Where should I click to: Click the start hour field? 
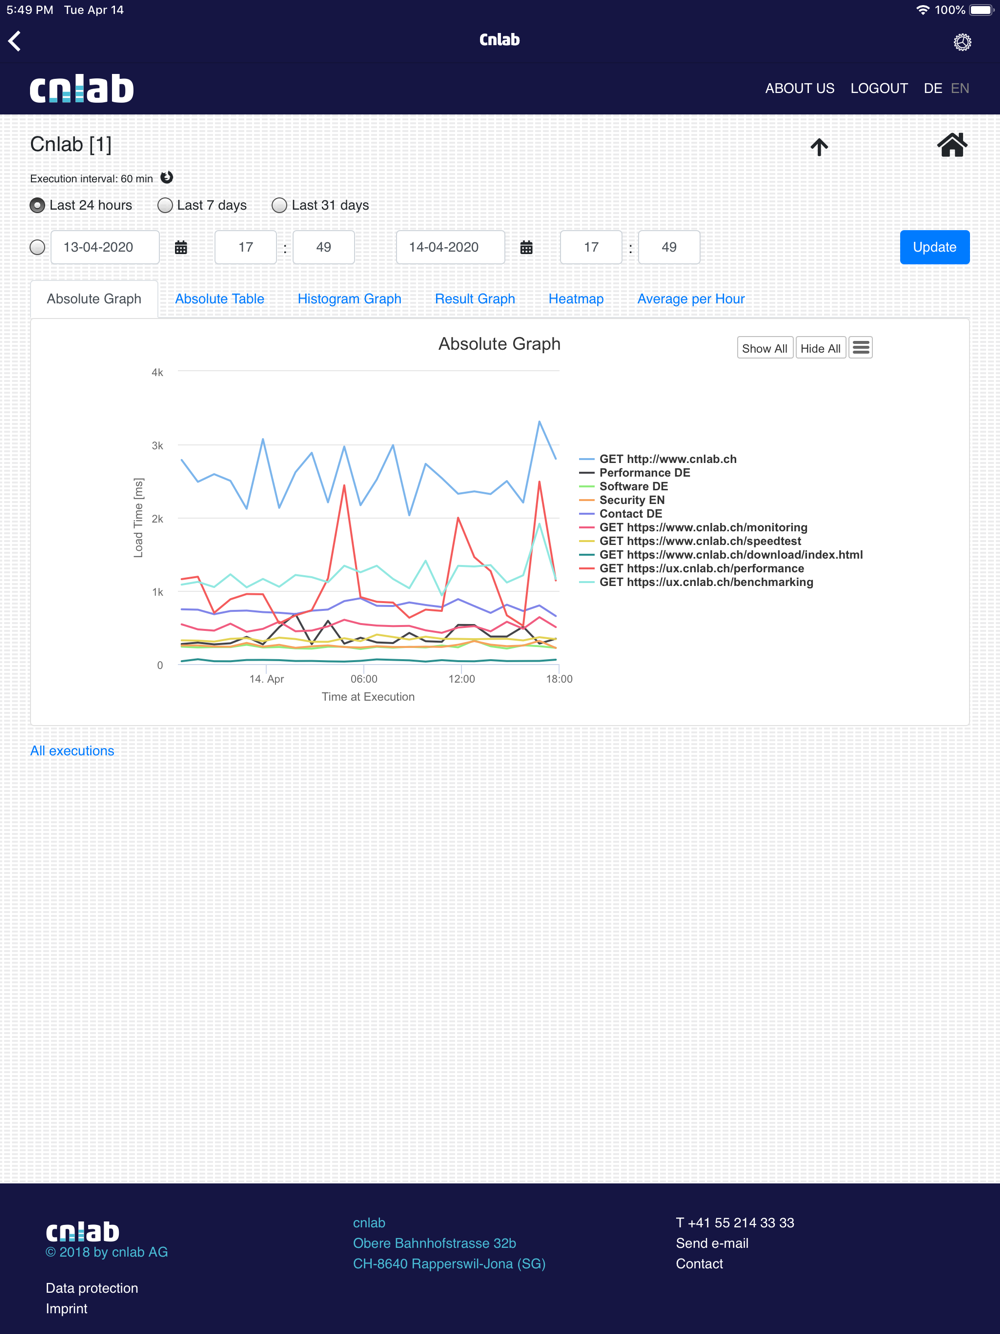click(246, 247)
